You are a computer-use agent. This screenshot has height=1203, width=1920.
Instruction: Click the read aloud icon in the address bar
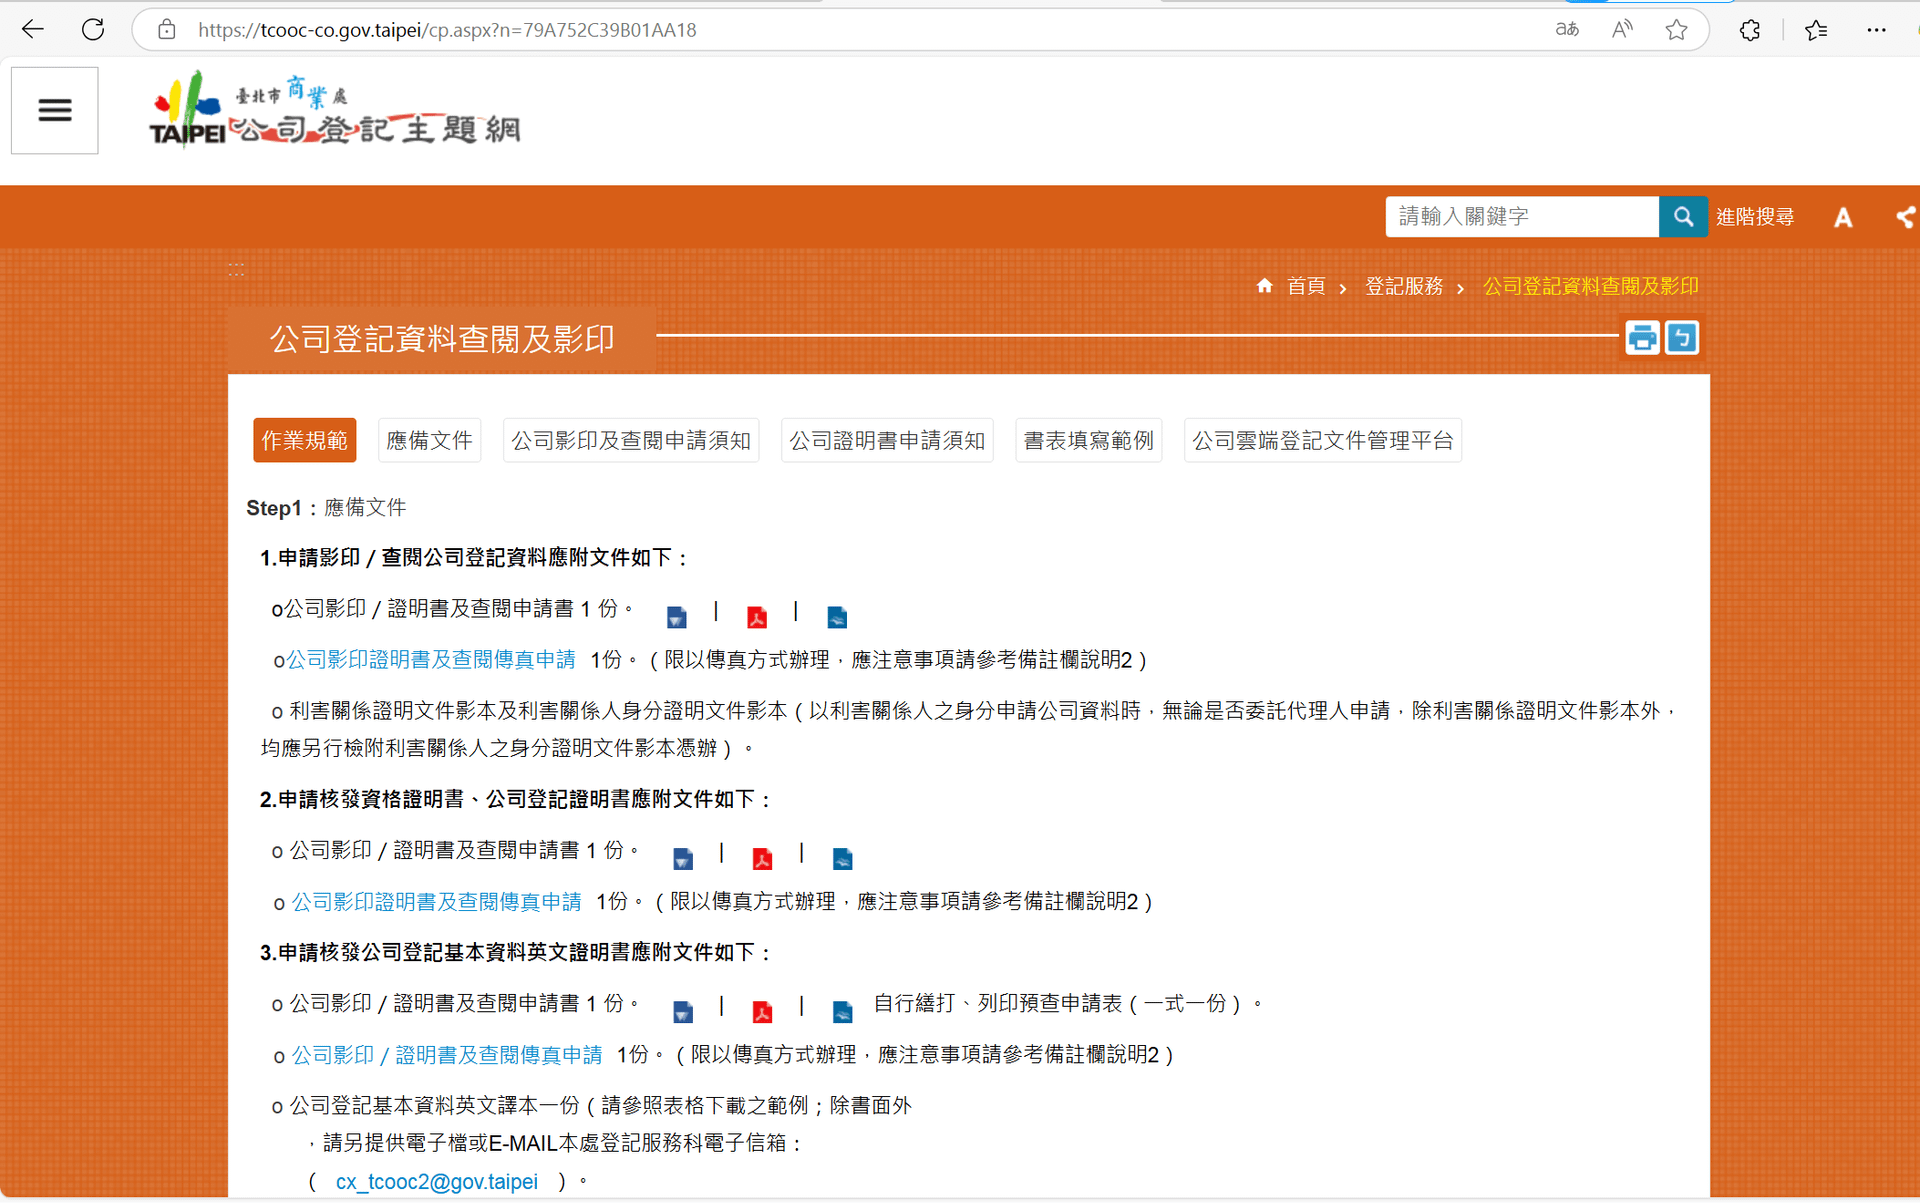tap(1621, 29)
